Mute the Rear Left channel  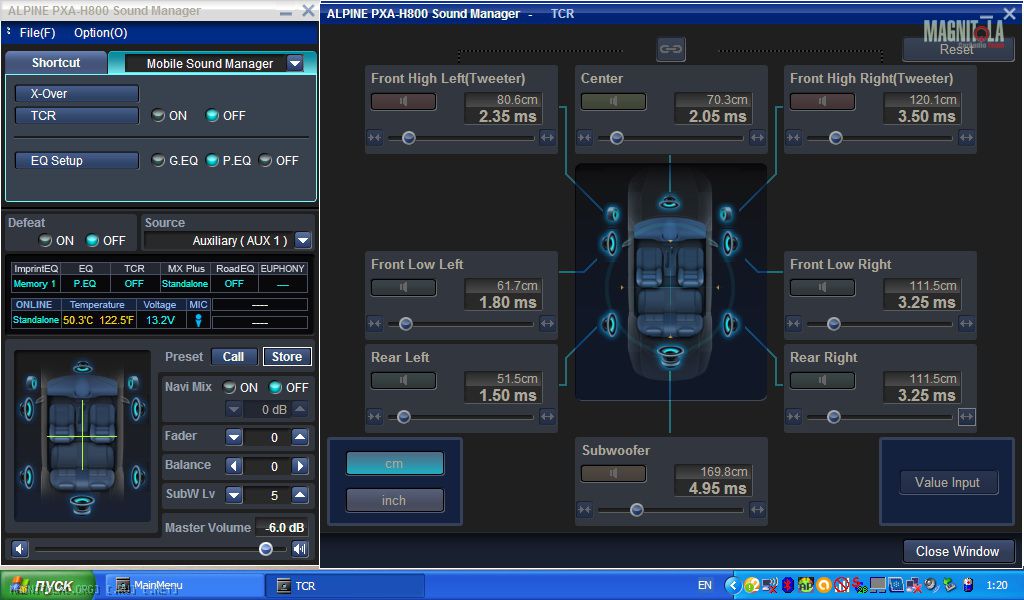(x=403, y=380)
